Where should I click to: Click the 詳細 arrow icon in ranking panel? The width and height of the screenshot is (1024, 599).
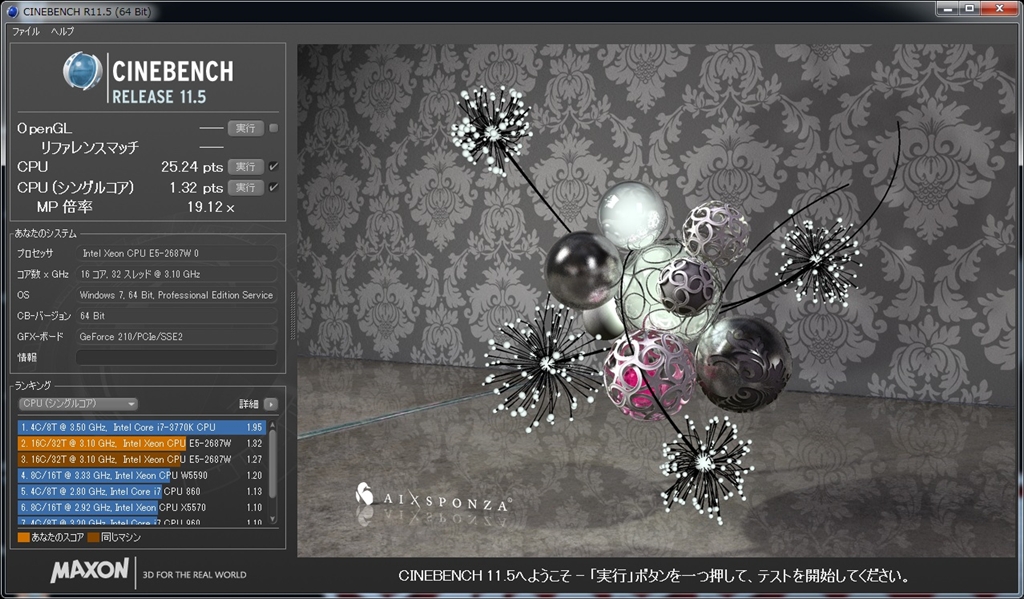(x=271, y=404)
